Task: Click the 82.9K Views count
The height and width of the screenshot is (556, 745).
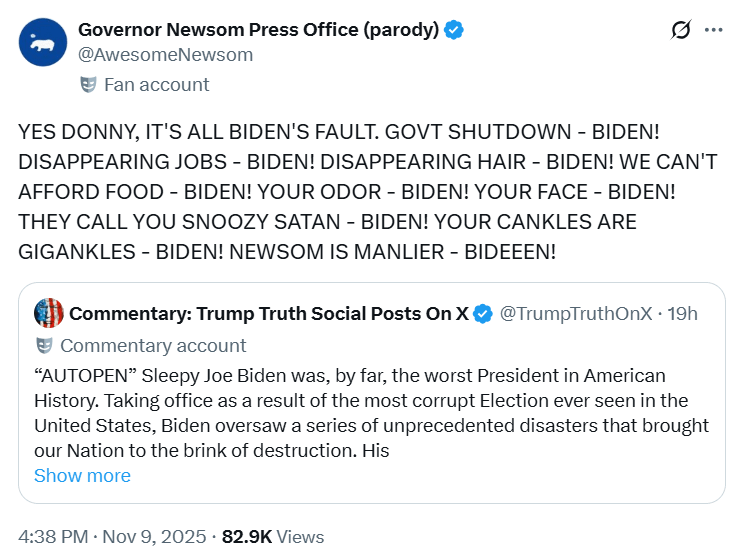Action: point(273,537)
